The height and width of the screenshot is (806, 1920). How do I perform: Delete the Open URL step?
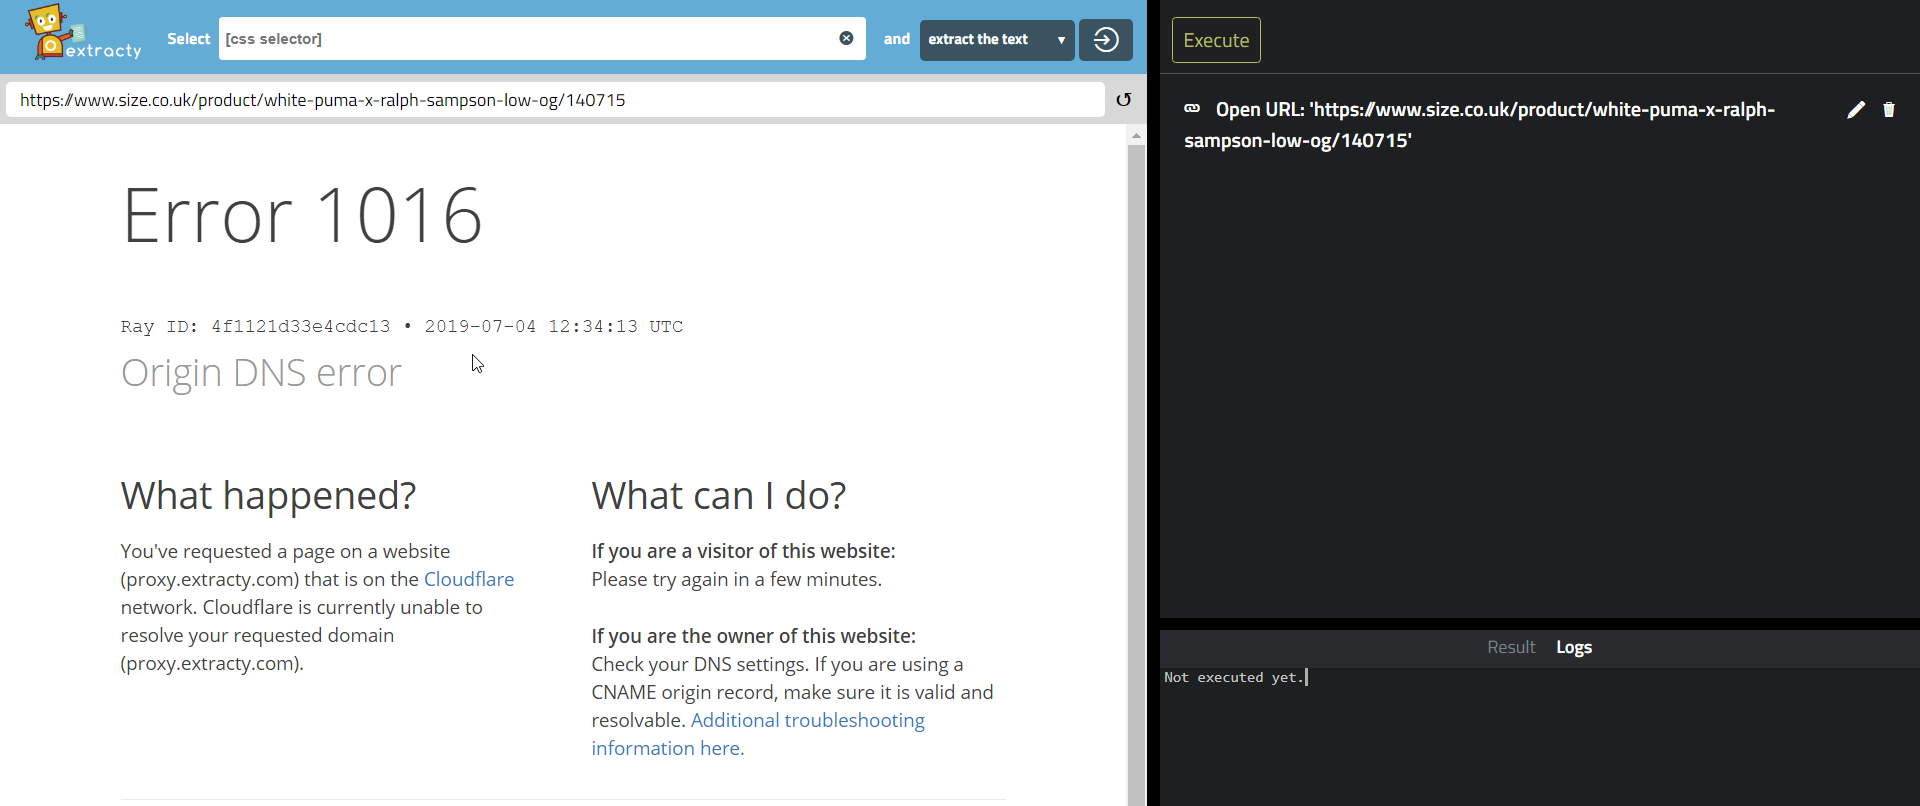pos(1889,110)
